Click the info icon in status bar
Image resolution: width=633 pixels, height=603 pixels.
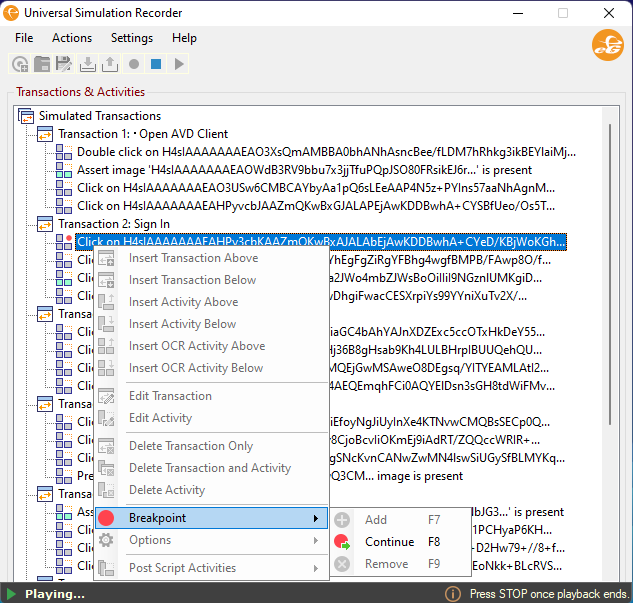tap(453, 593)
